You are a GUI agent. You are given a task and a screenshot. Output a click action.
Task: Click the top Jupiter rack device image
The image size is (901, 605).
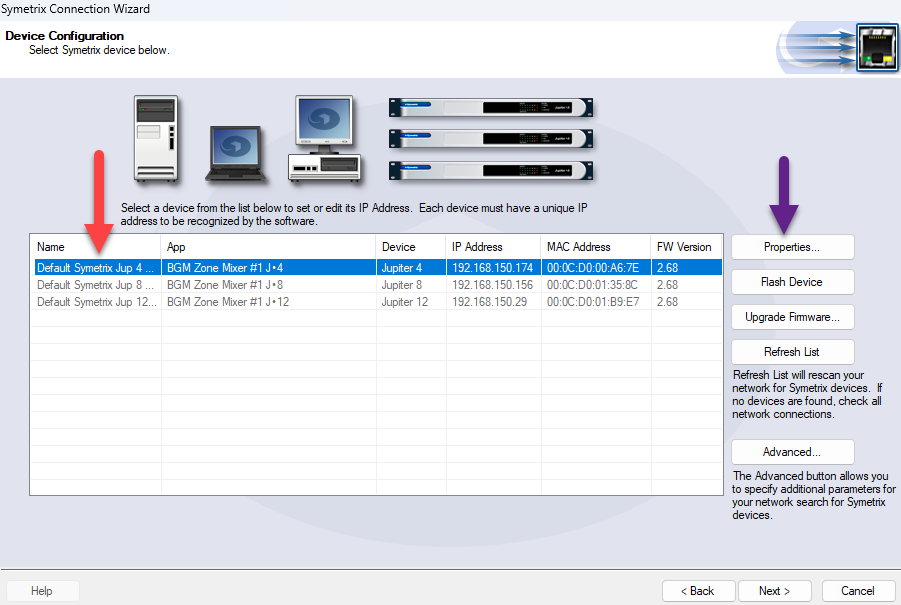[x=490, y=108]
